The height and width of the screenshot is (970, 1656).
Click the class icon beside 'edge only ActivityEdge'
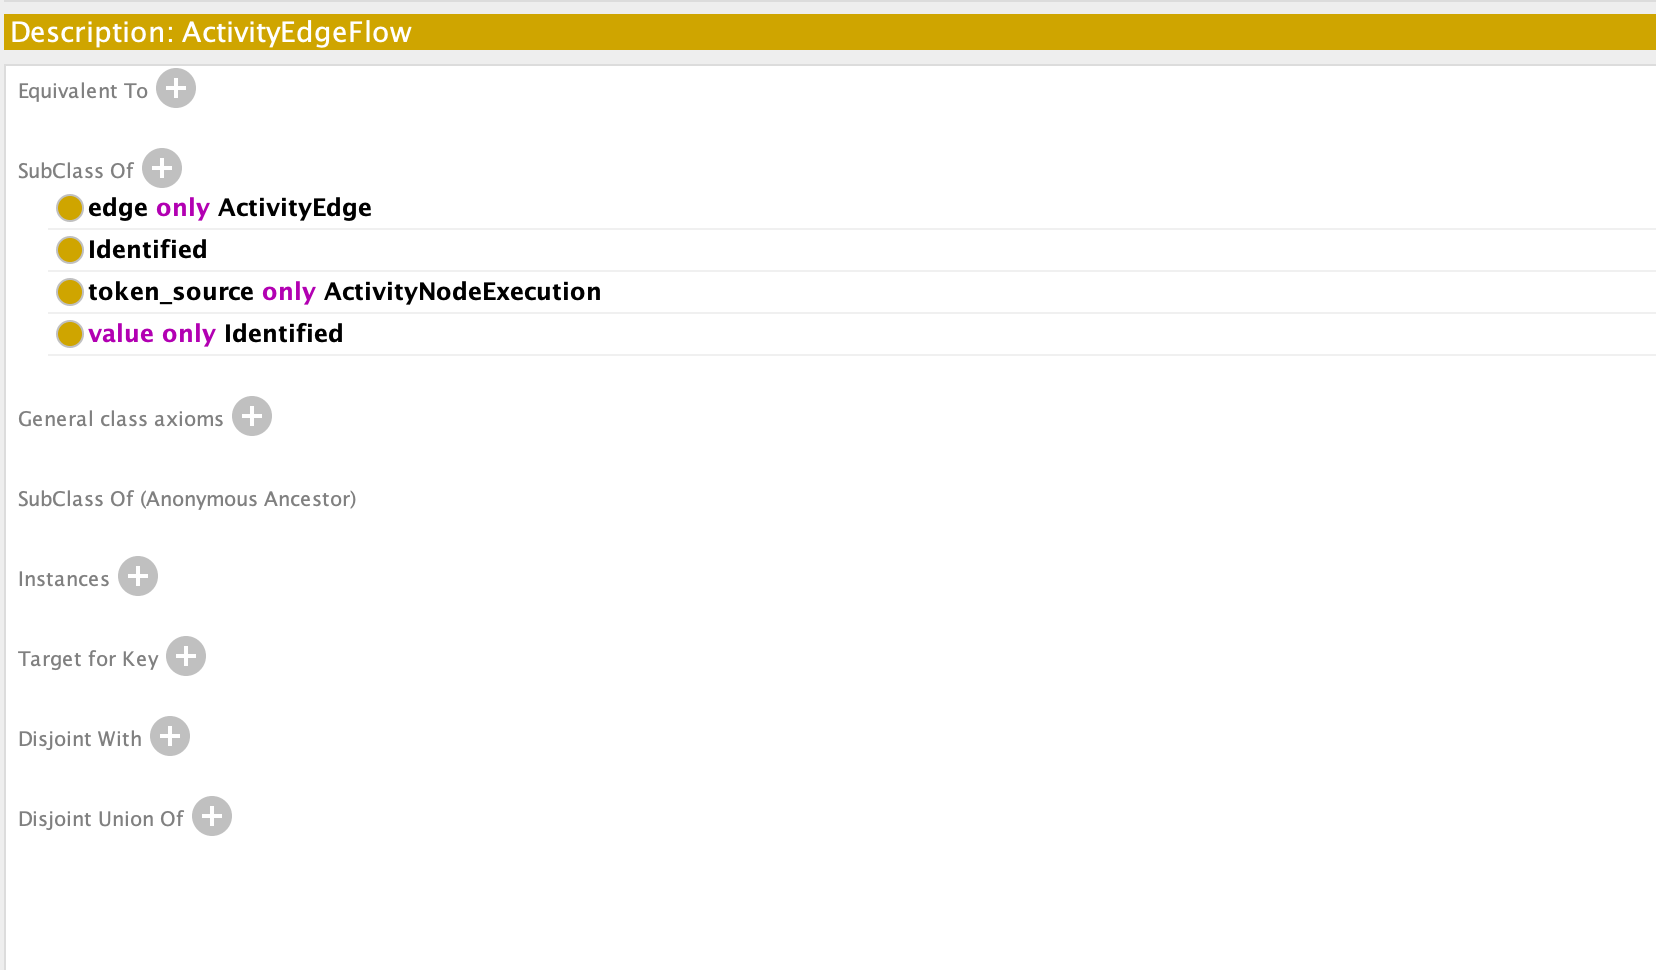[x=69, y=207]
